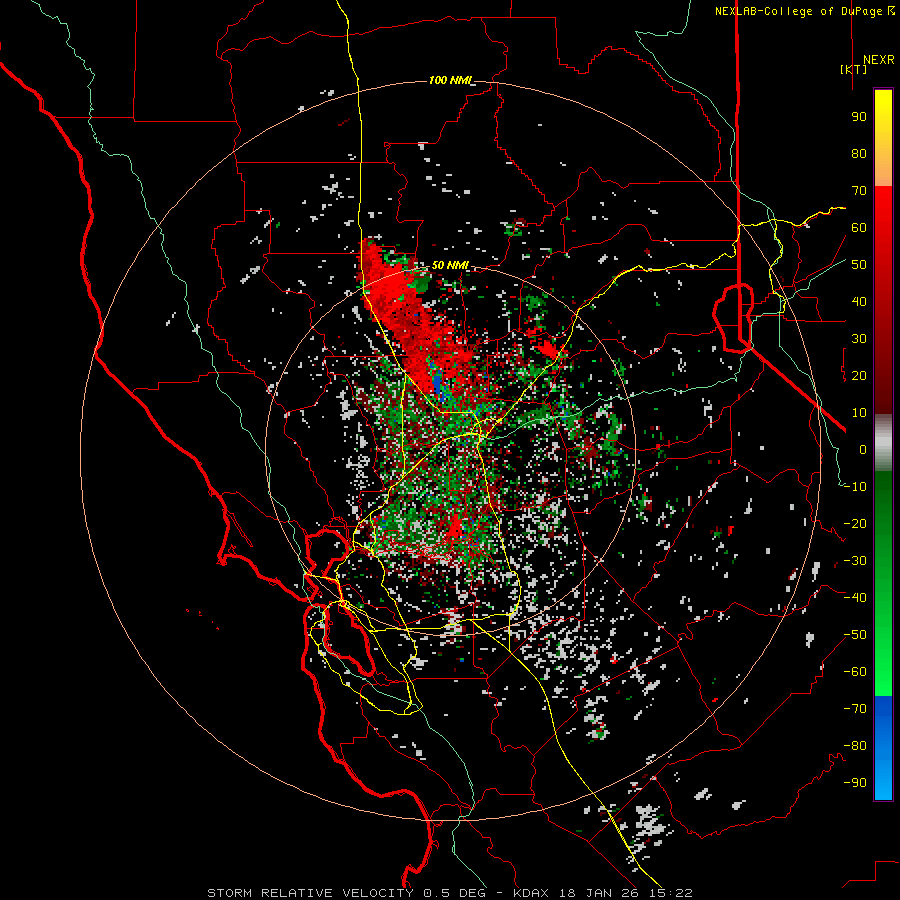Select the -10 scale label
The height and width of the screenshot is (900, 900).
coord(855,487)
